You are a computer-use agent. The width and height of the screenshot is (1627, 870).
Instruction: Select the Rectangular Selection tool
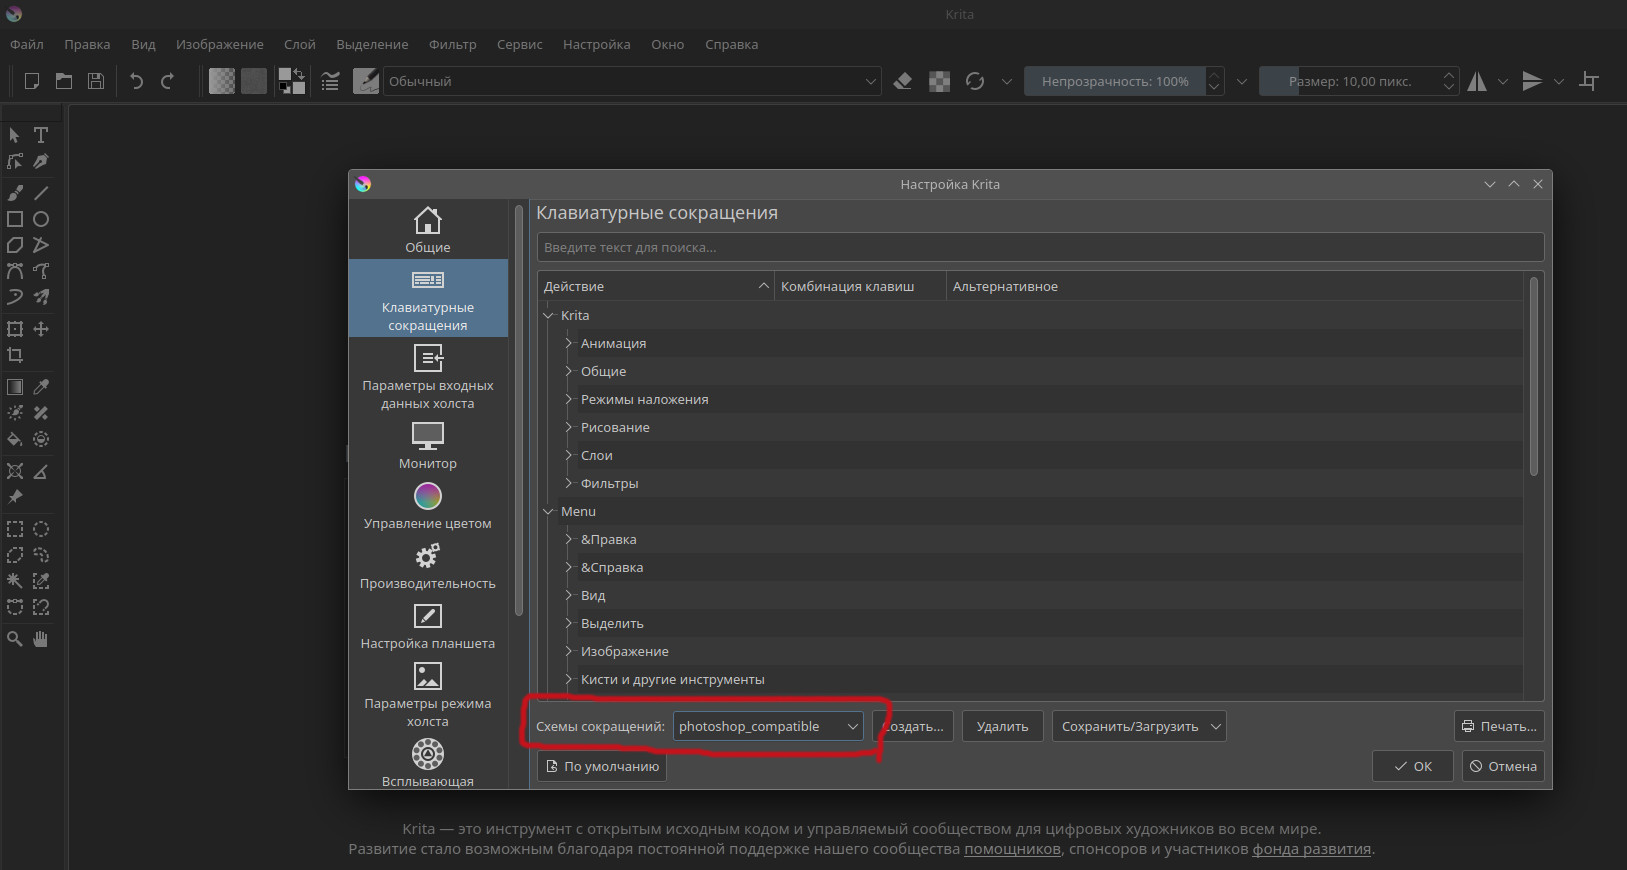tap(15, 529)
